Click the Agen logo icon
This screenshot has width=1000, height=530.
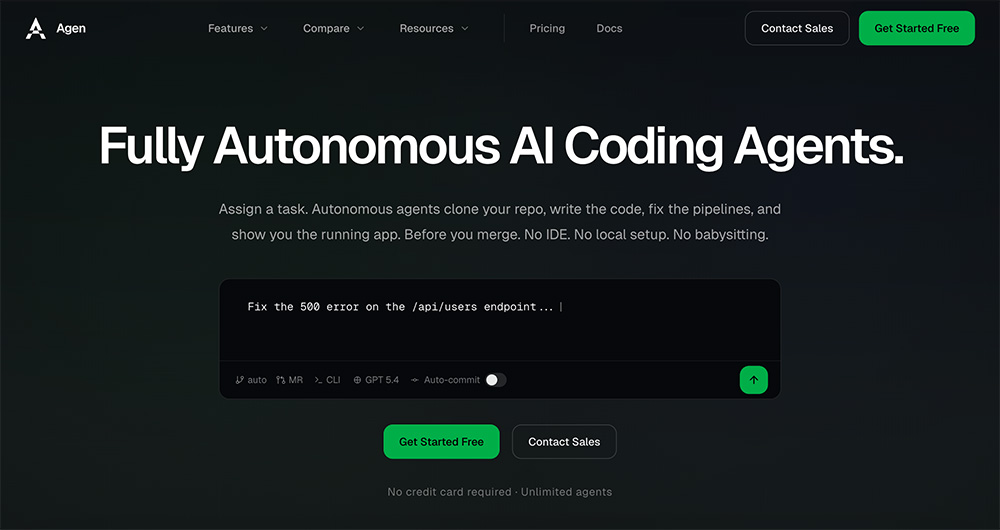tap(36, 28)
